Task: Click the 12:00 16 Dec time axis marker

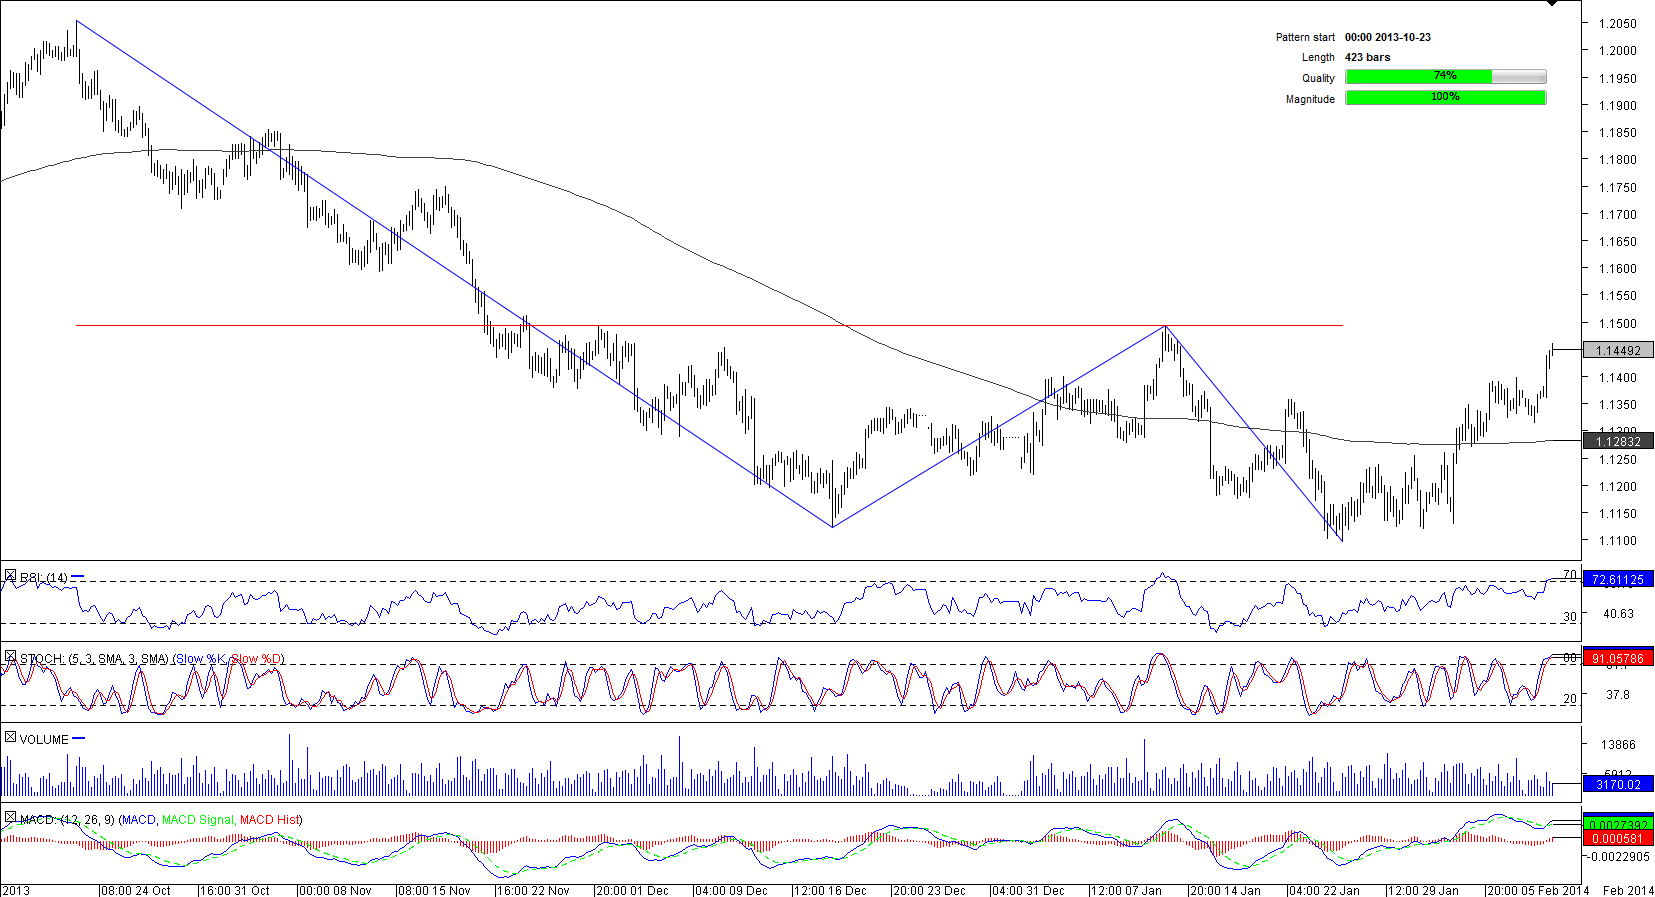Action: click(829, 890)
